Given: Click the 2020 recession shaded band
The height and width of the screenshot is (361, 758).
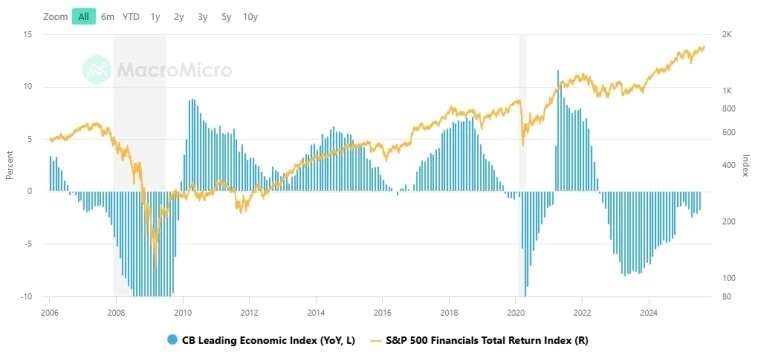Looking at the screenshot, I should 523,164.
